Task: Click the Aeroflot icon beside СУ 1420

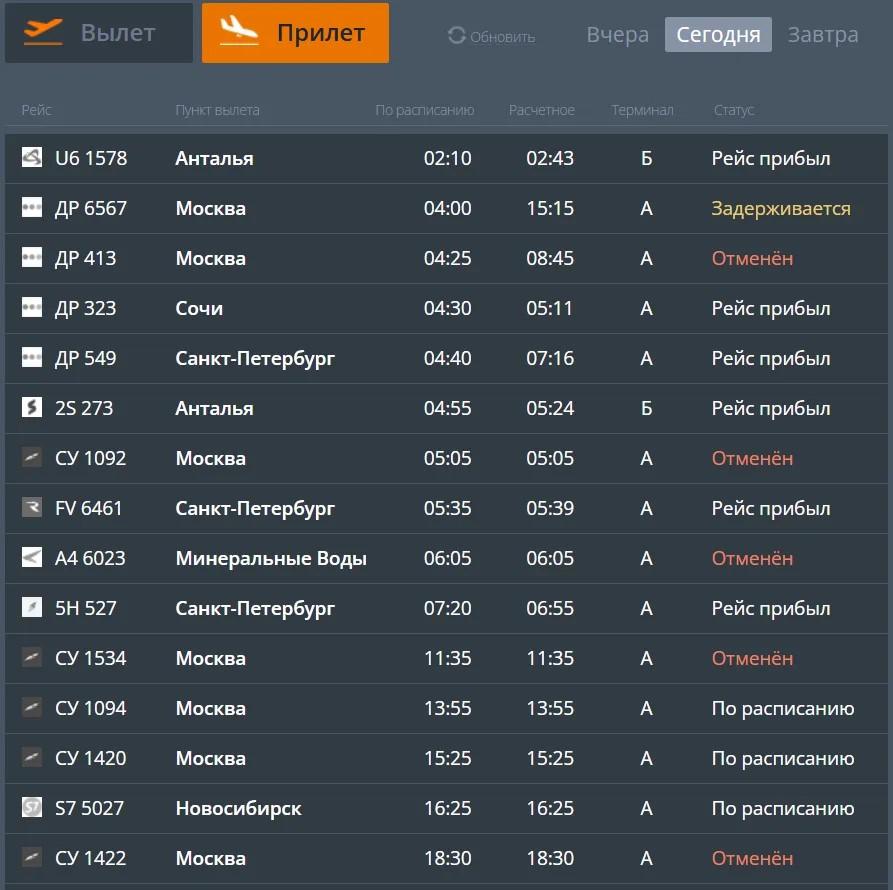Action: (32, 757)
